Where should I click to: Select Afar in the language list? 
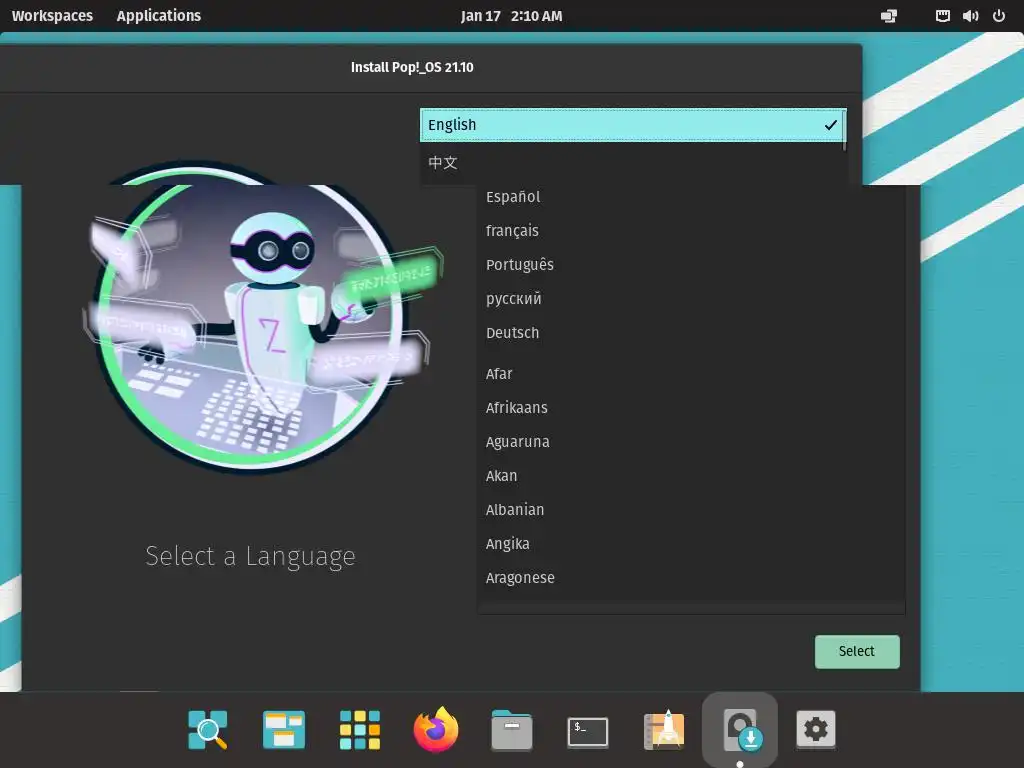690,374
